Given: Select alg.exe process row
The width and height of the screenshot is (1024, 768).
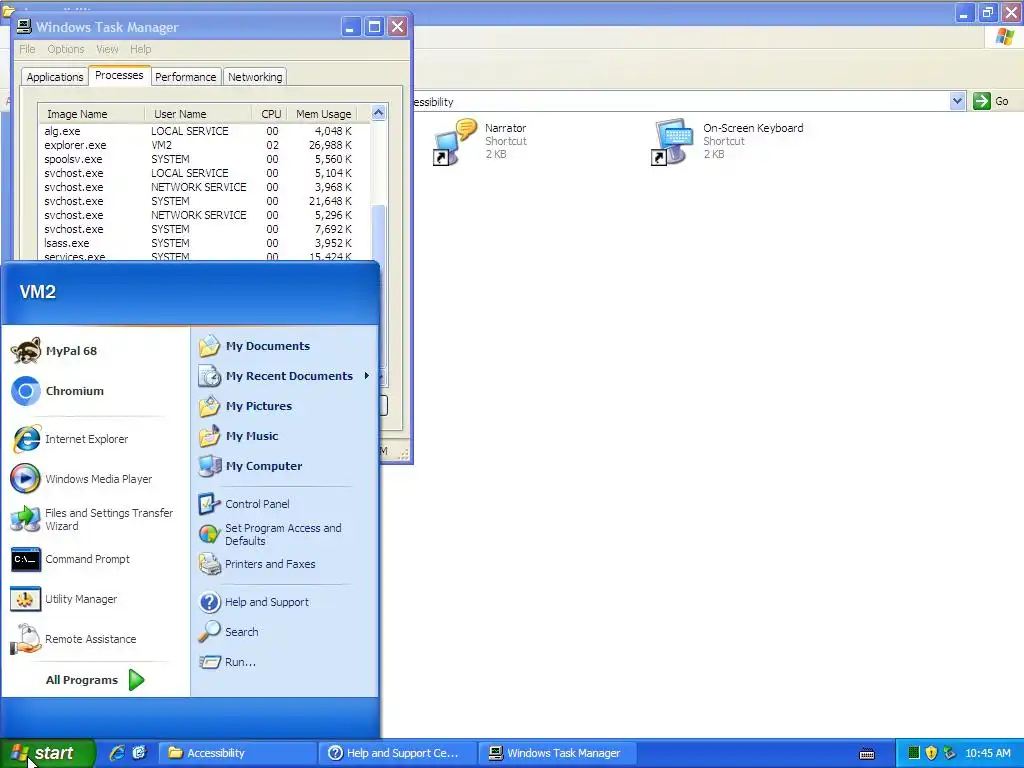Looking at the screenshot, I should (204, 131).
